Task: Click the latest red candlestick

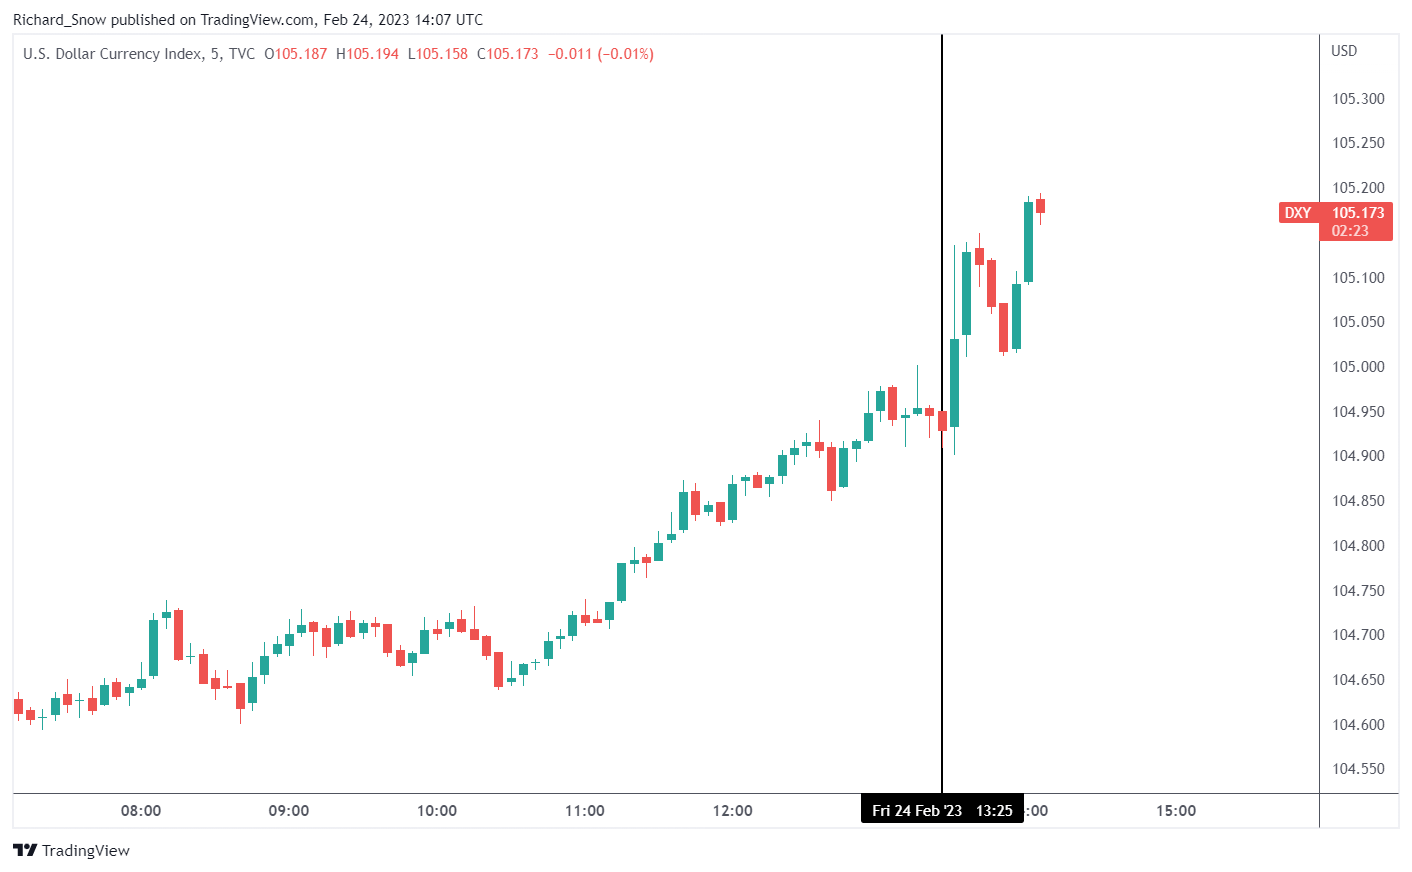Action: [1040, 207]
